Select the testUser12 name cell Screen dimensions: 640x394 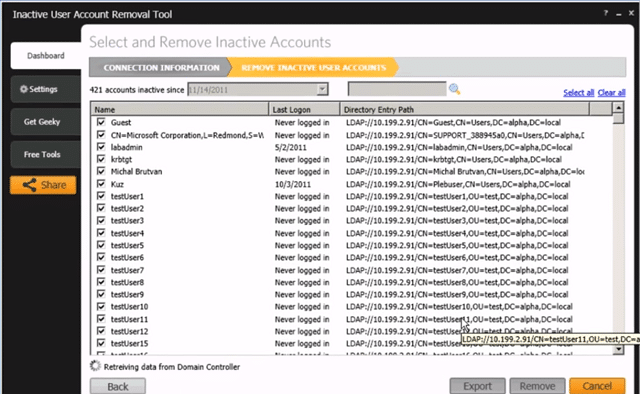pyautogui.click(x=129, y=331)
